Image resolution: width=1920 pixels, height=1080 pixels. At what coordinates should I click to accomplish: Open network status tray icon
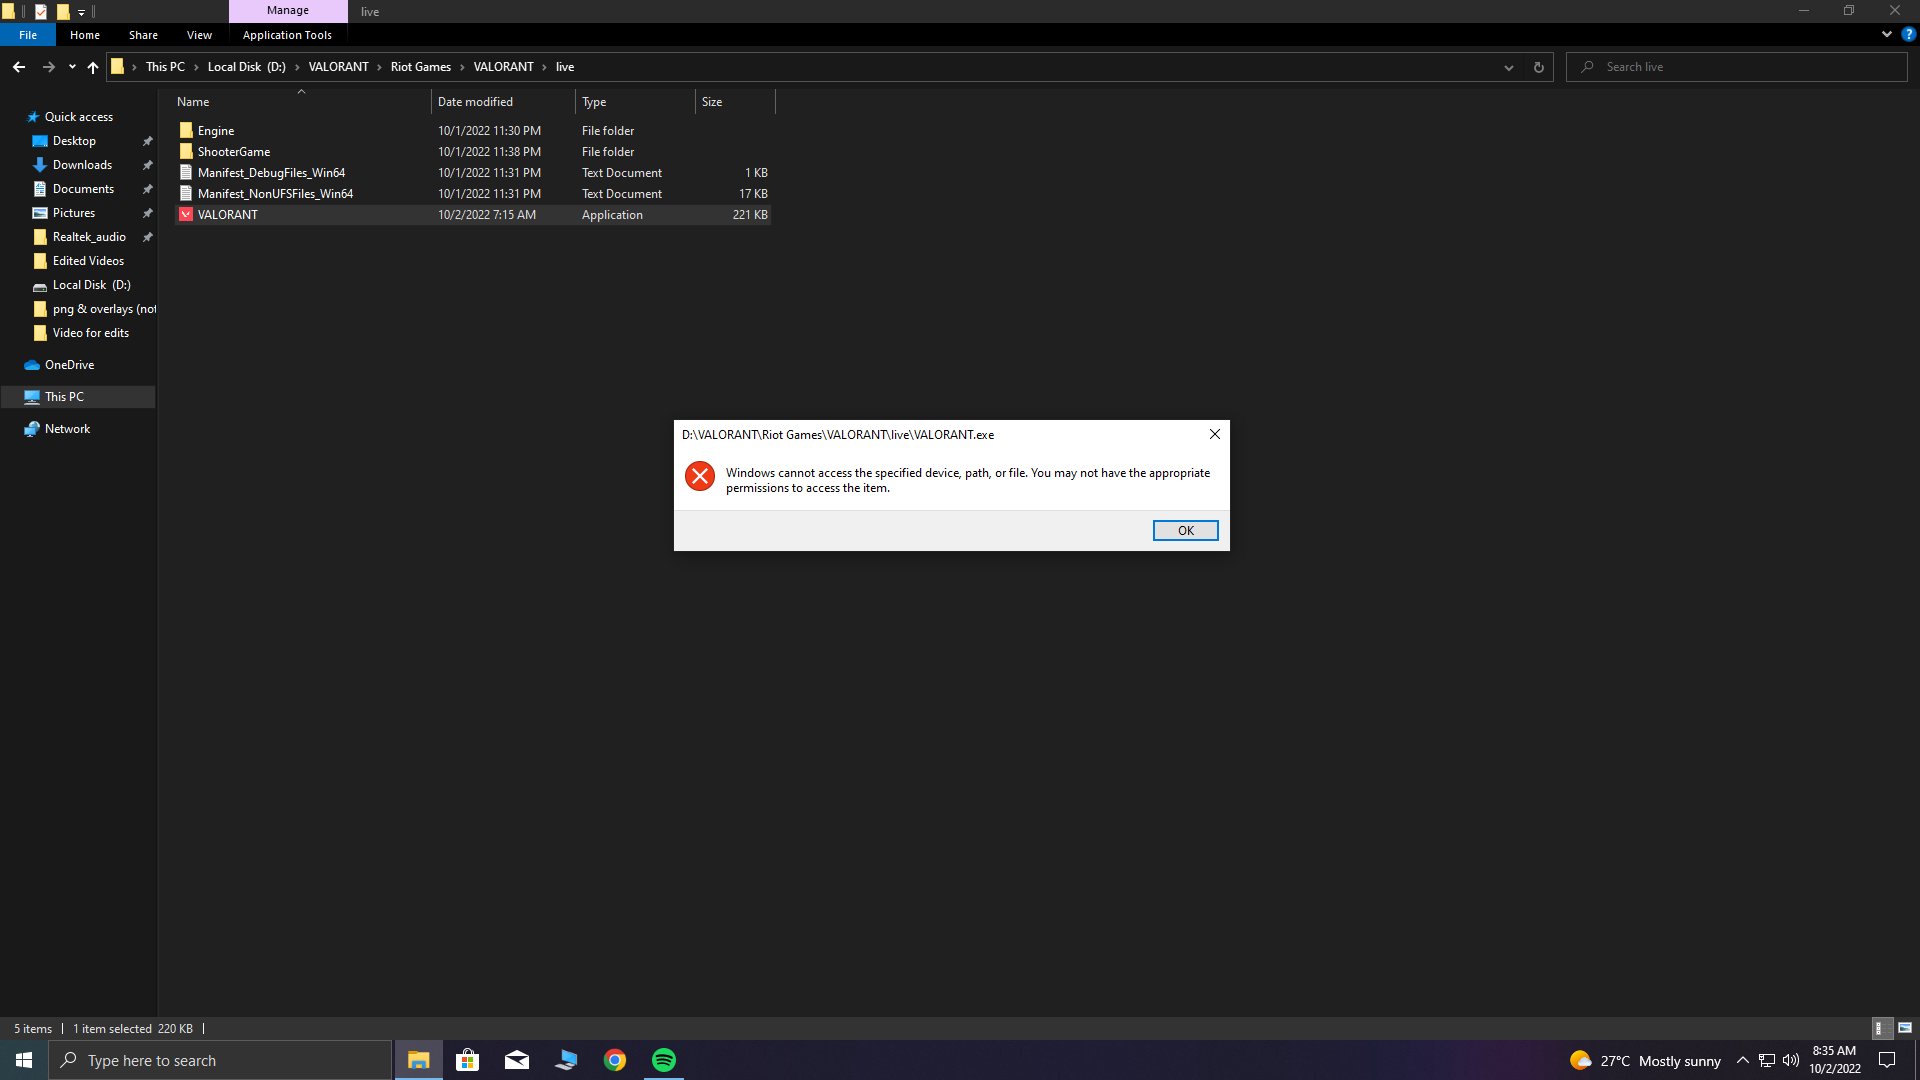1767,1060
